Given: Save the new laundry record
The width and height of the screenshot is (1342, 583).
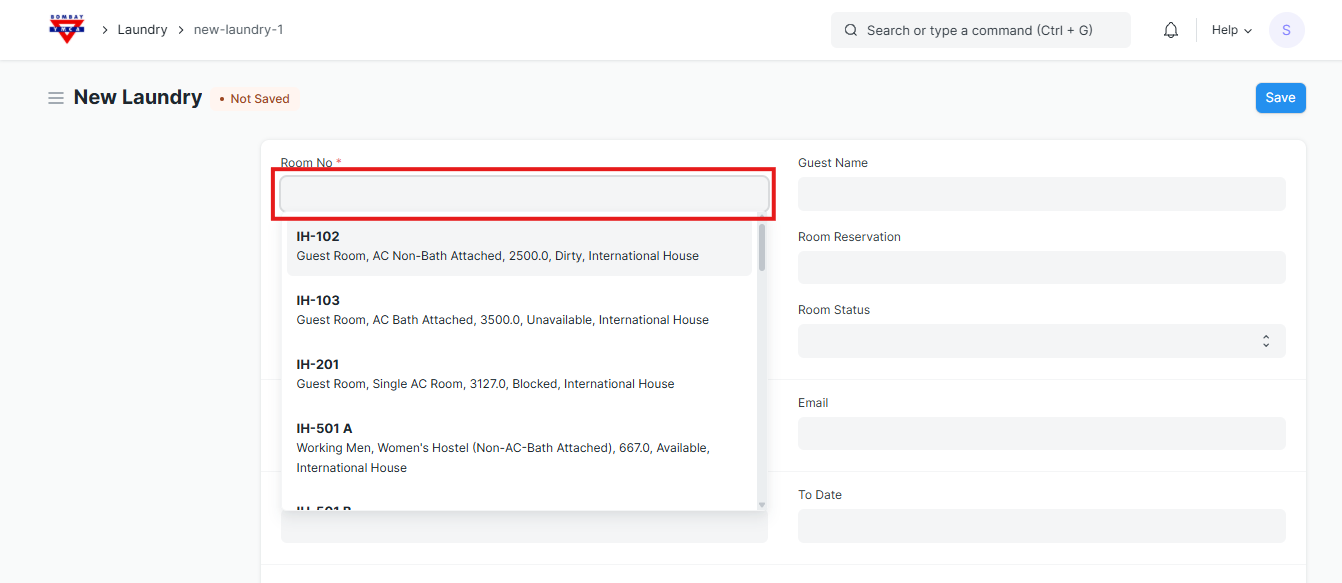Looking at the screenshot, I should (x=1280, y=98).
